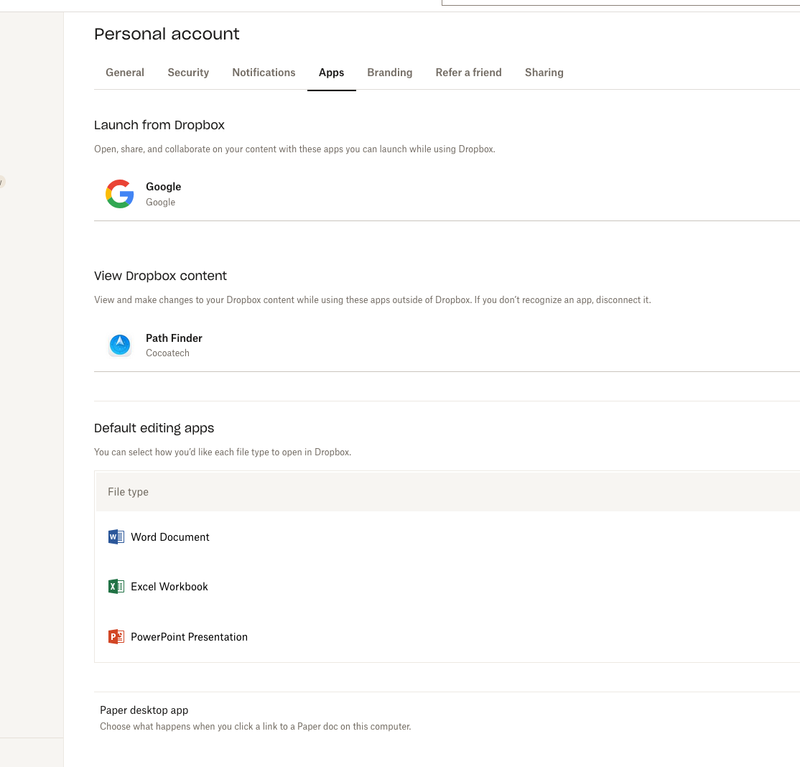Switch to Refer a friend tab

click(x=468, y=73)
